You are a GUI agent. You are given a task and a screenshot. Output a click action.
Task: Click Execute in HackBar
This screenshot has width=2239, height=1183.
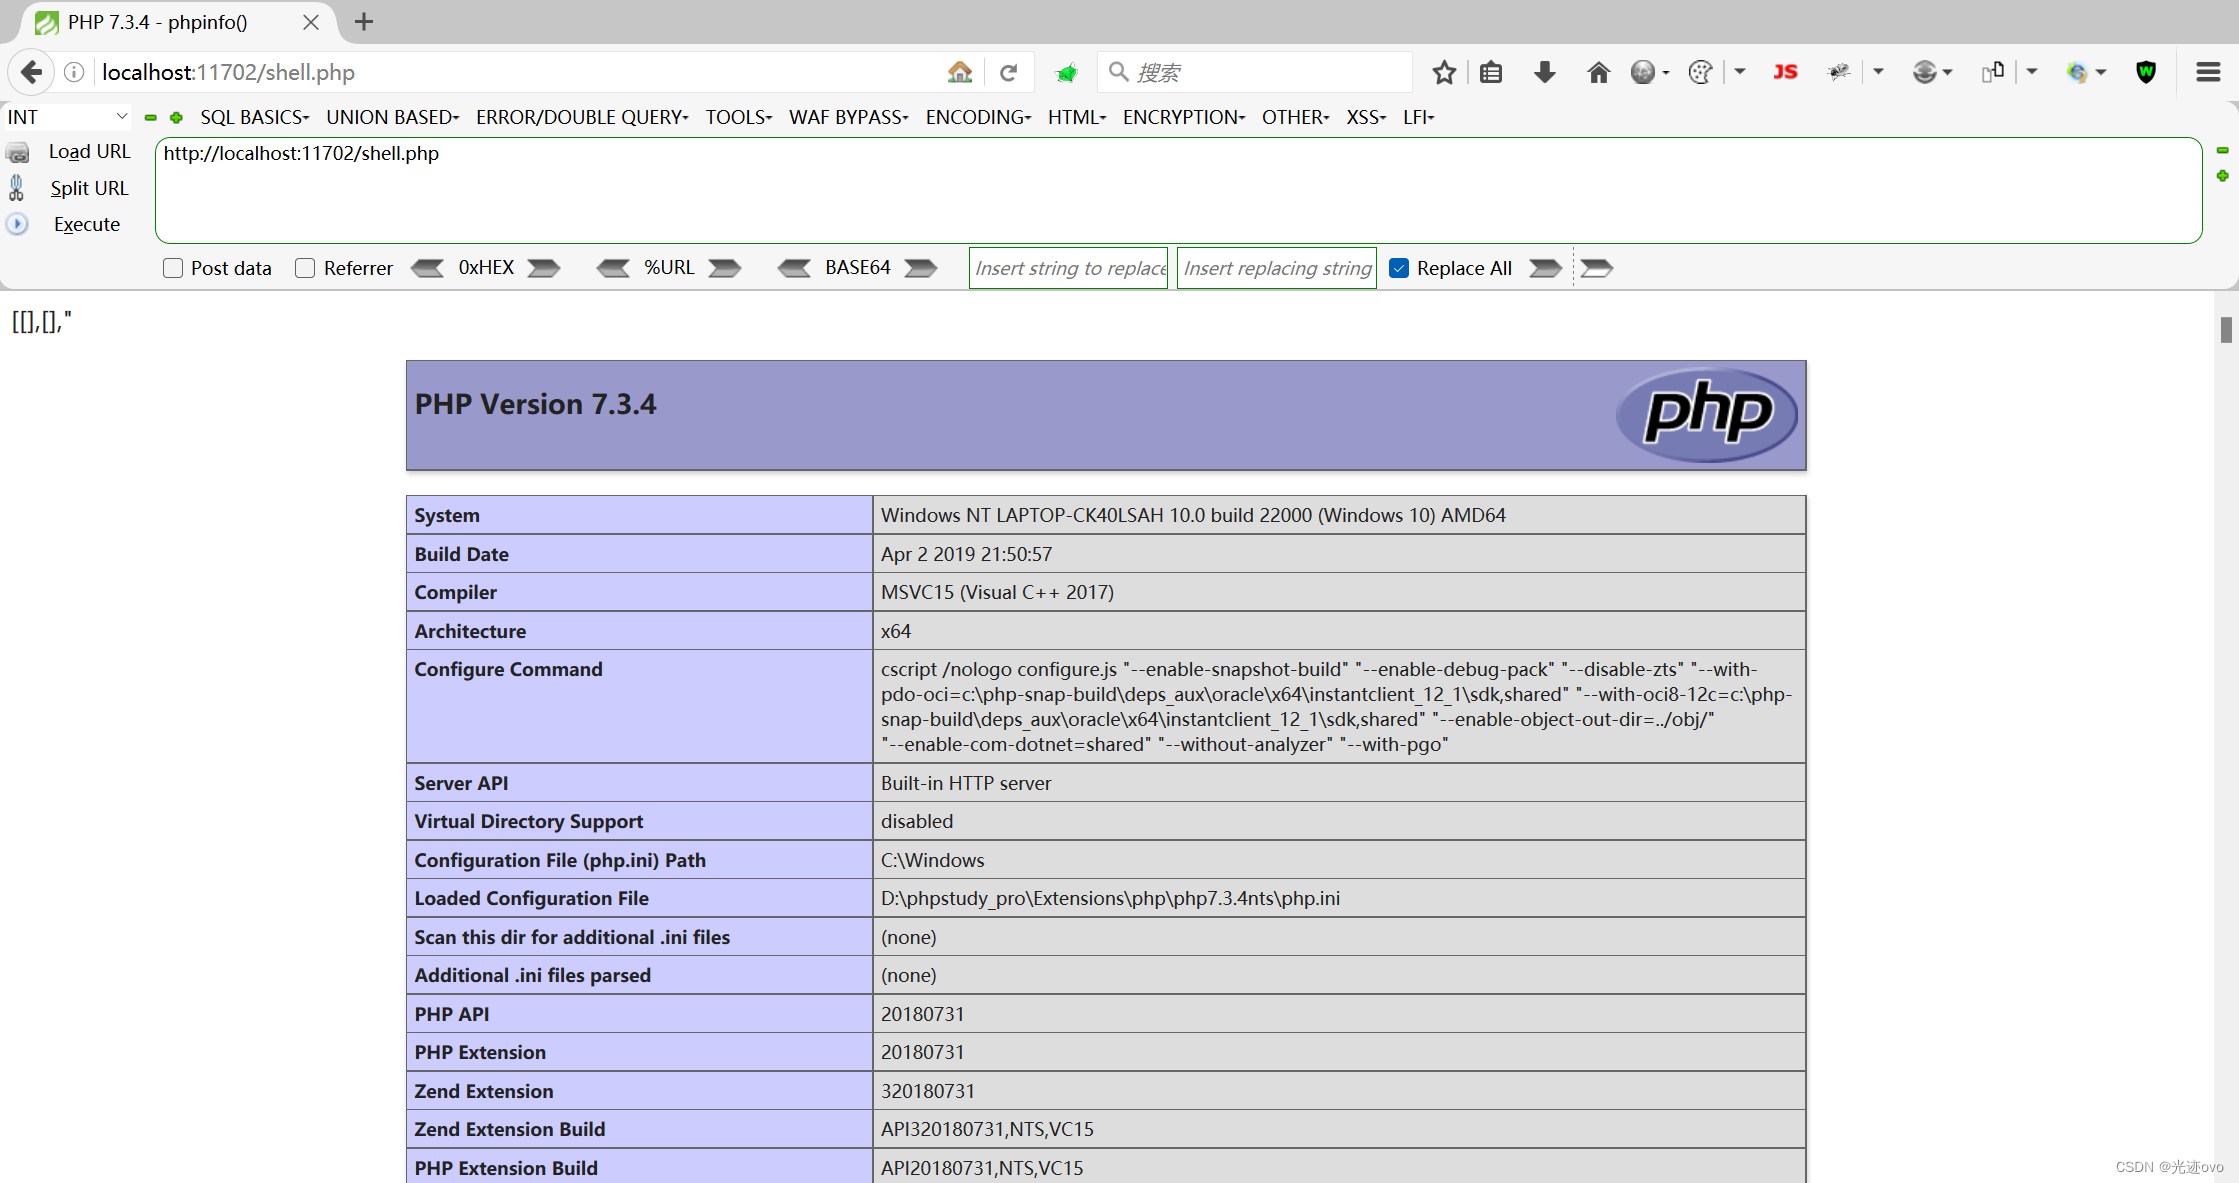pos(87,224)
